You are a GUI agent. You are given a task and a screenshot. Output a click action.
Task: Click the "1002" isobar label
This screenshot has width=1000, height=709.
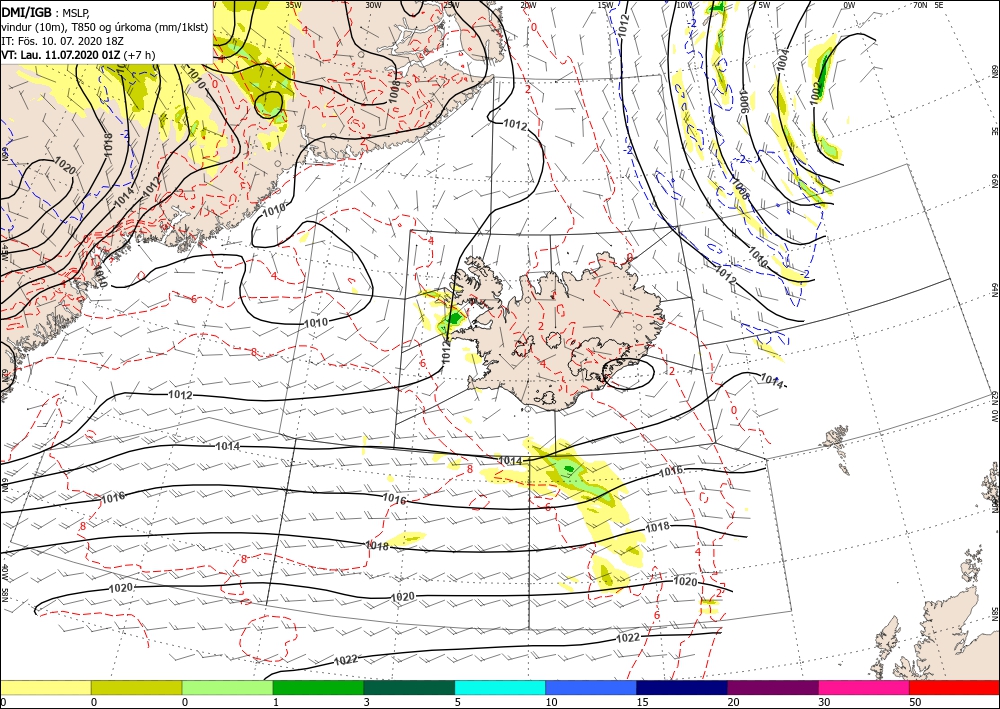click(x=816, y=92)
